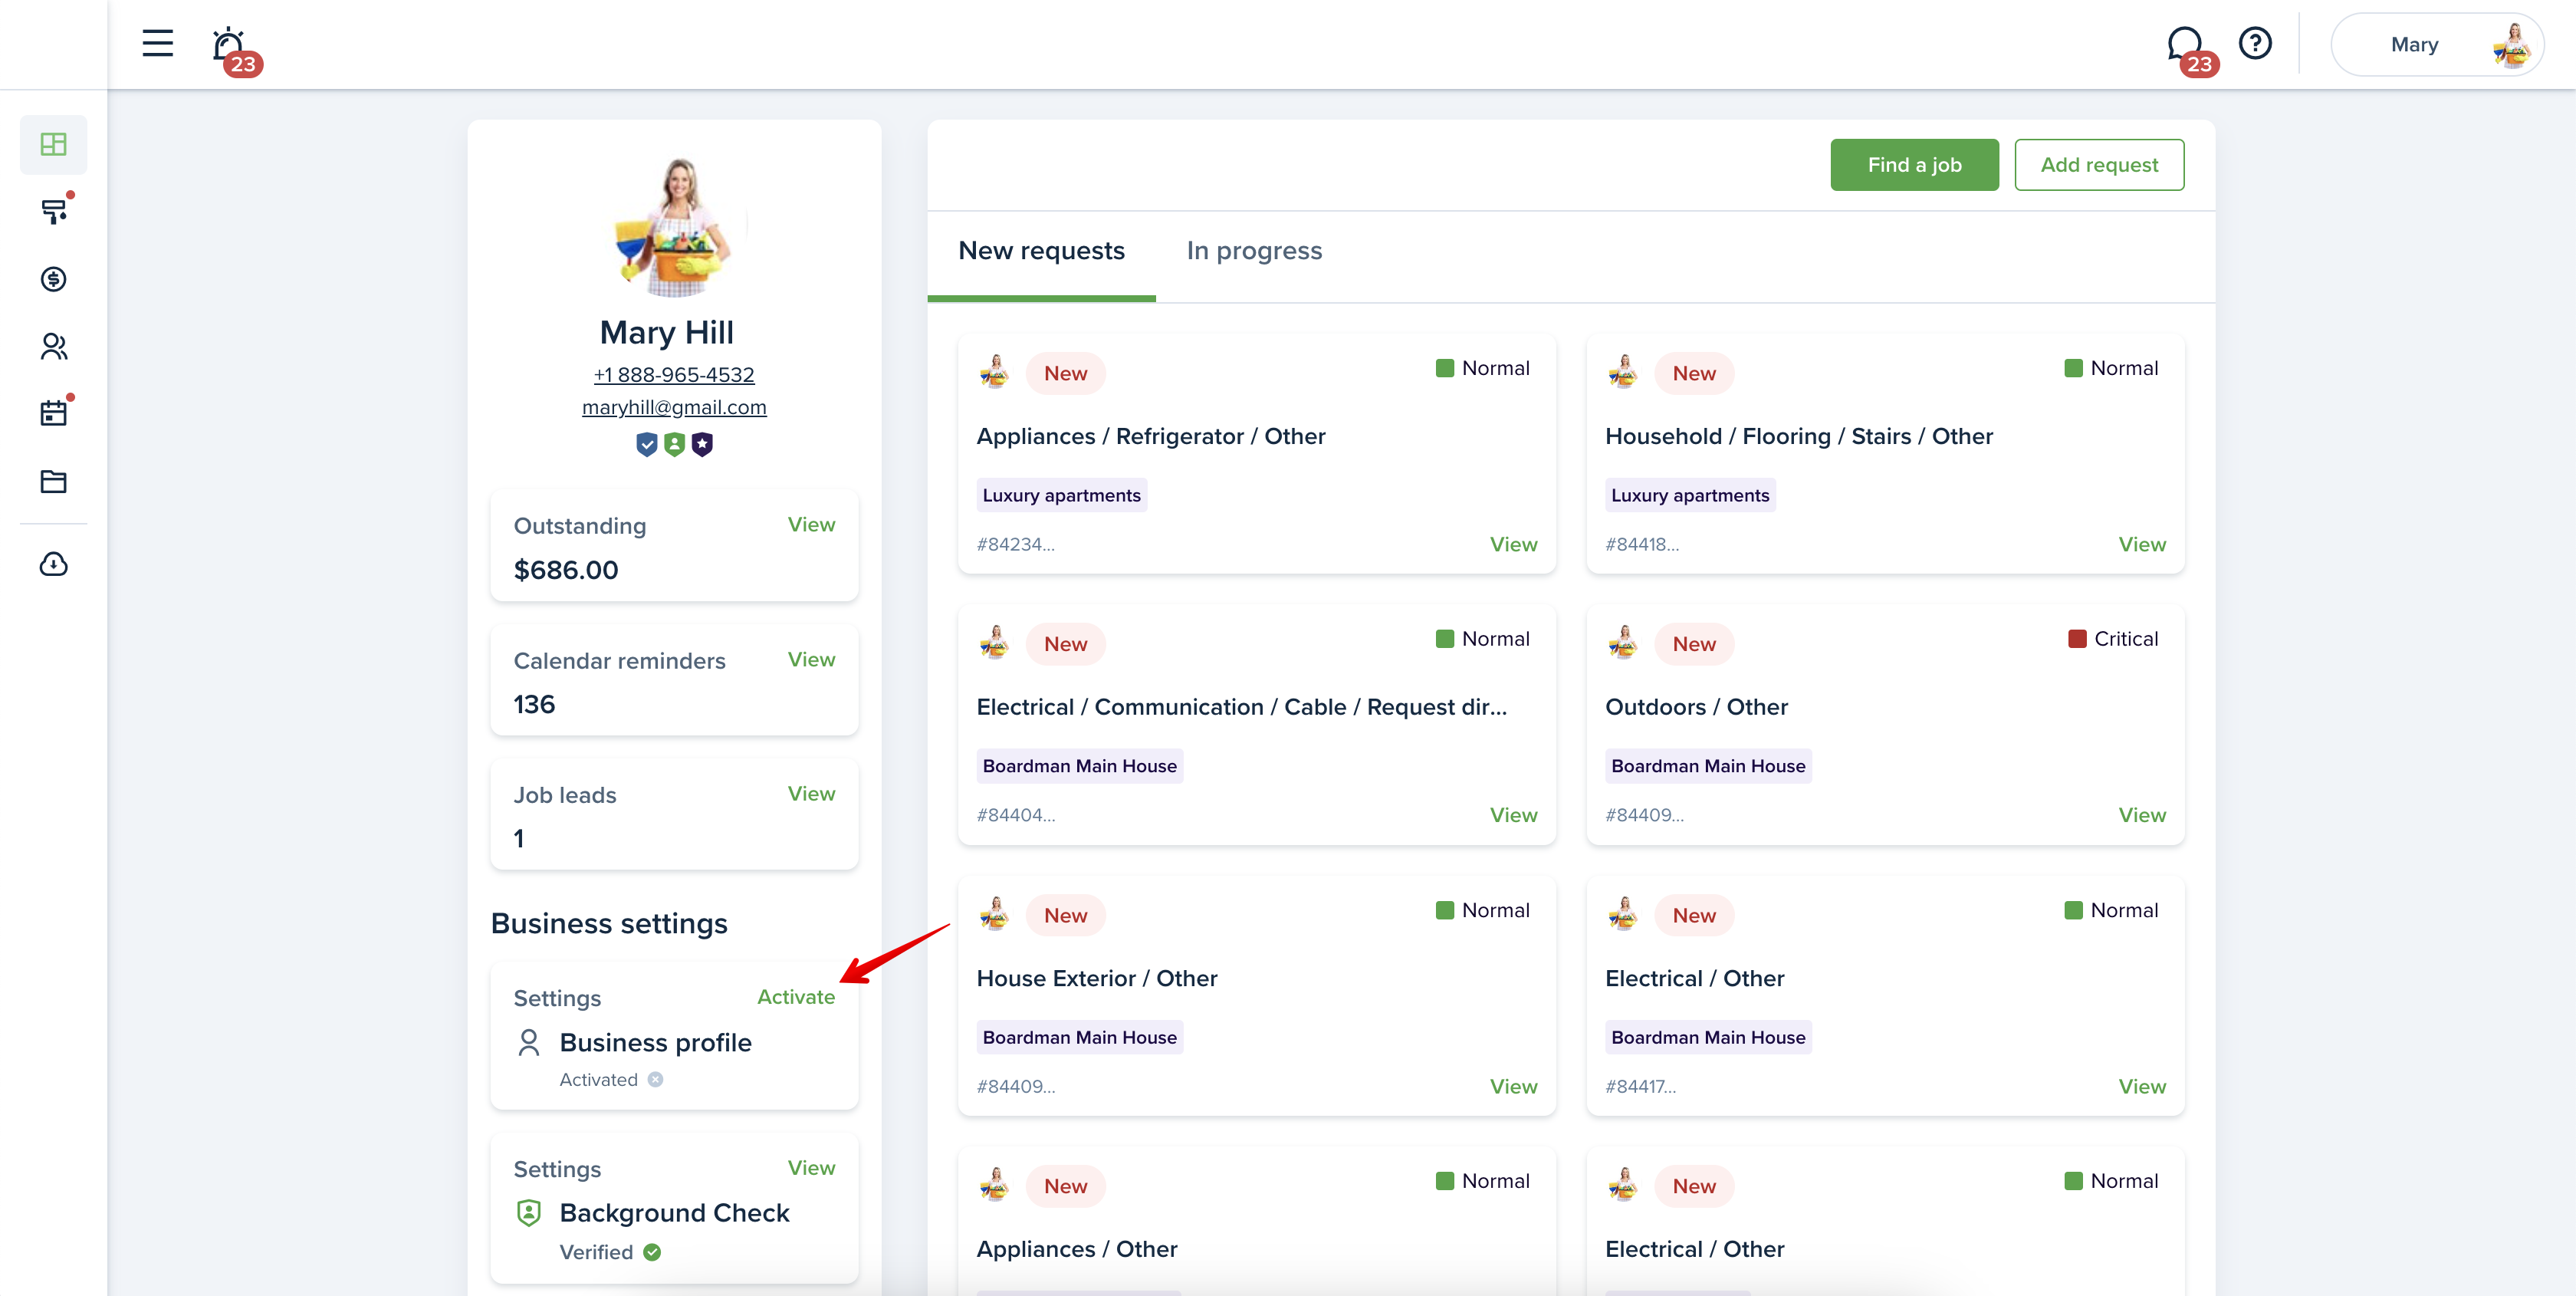View Background Check settings
Image resolution: width=2576 pixels, height=1296 pixels.
coord(811,1168)
